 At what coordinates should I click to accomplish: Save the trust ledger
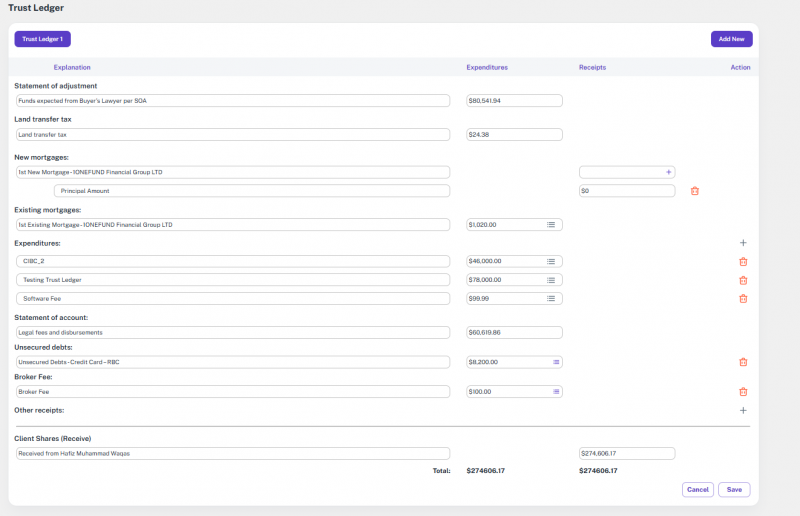(x=734, y=490)
